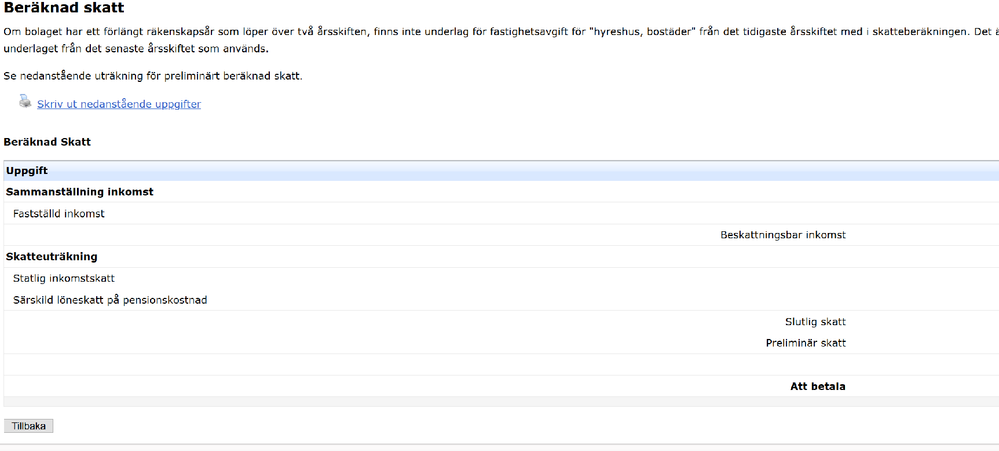Click the 'Skatteuträkning' section heading
The height and width of the screenshot is (451, 999).
click(51, 256)
